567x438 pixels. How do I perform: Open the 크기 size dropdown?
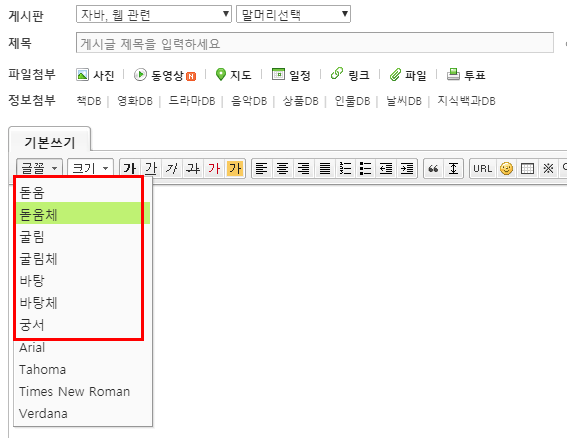(x=90, y=169)
